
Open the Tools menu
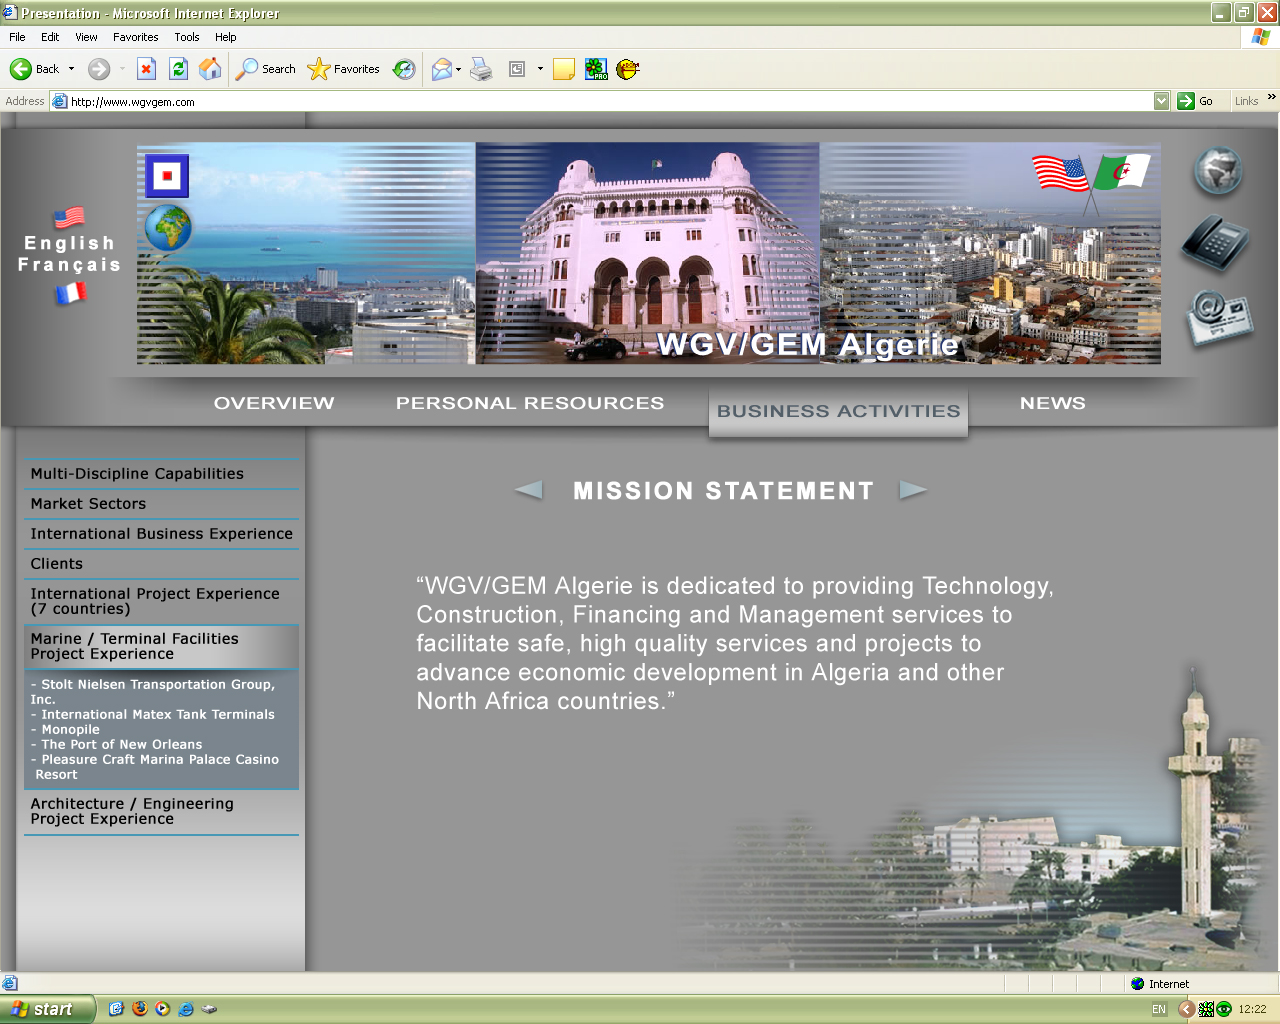(187, 37)
